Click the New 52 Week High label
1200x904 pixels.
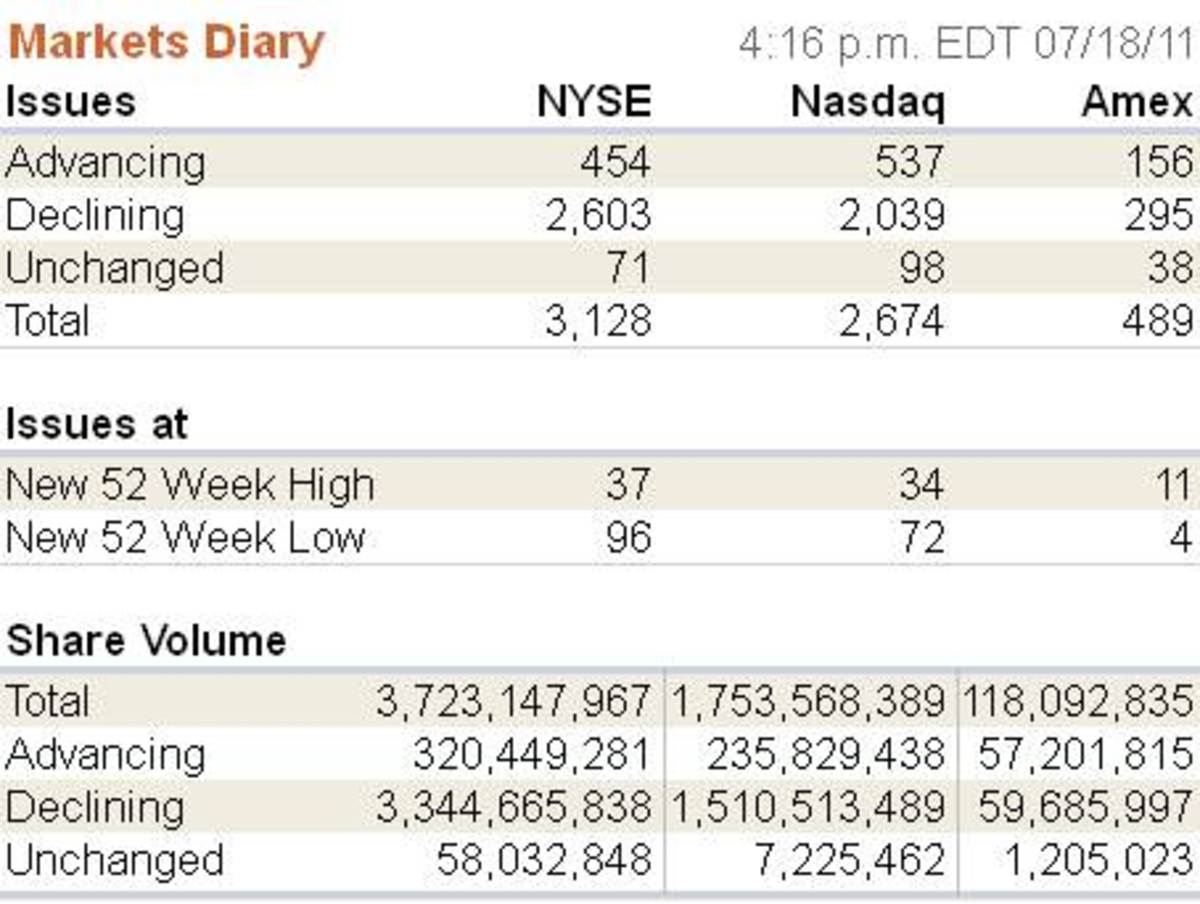(x=190, y=486)
